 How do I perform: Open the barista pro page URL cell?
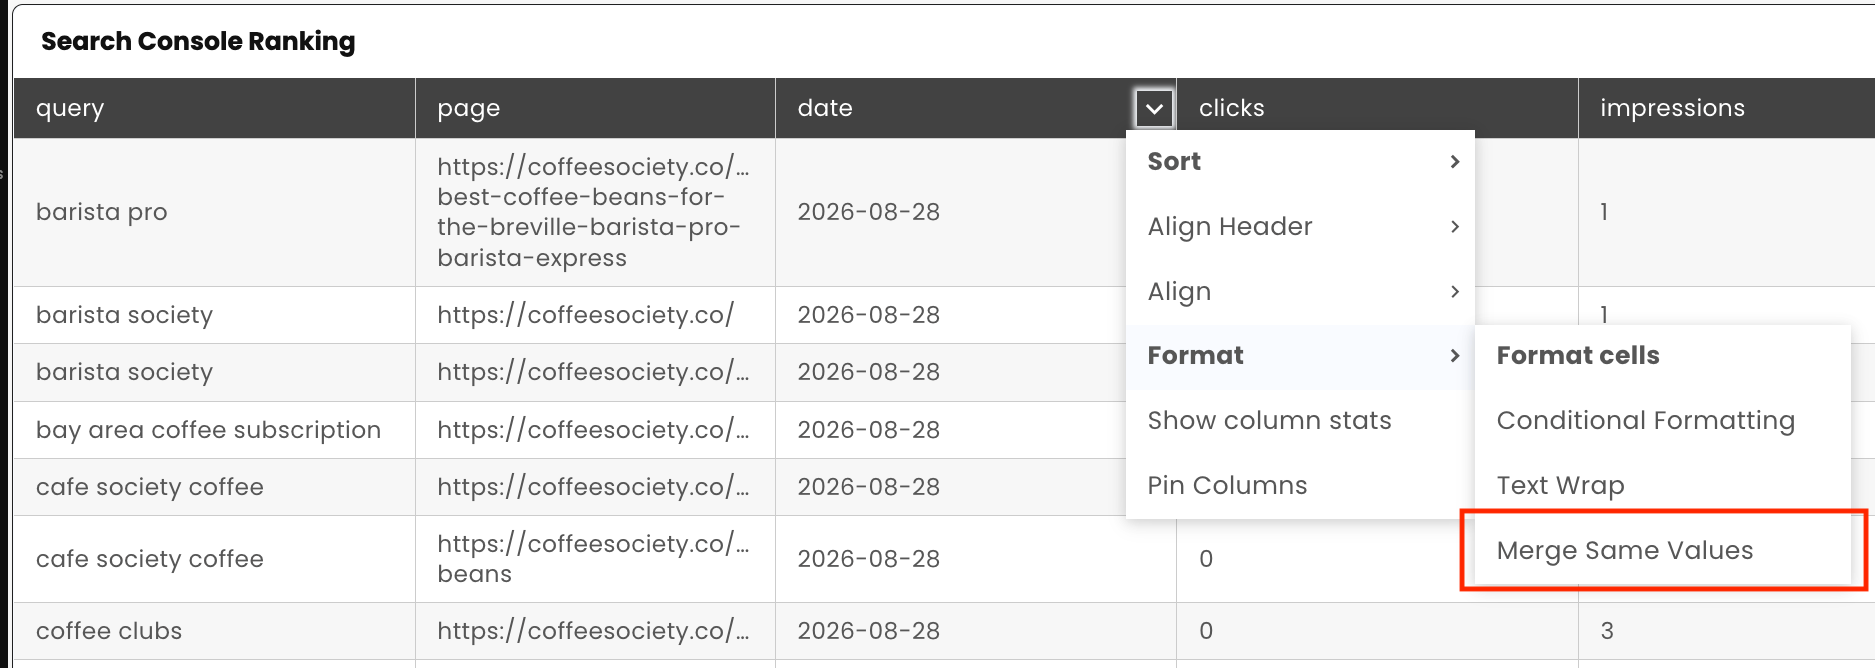595,212
